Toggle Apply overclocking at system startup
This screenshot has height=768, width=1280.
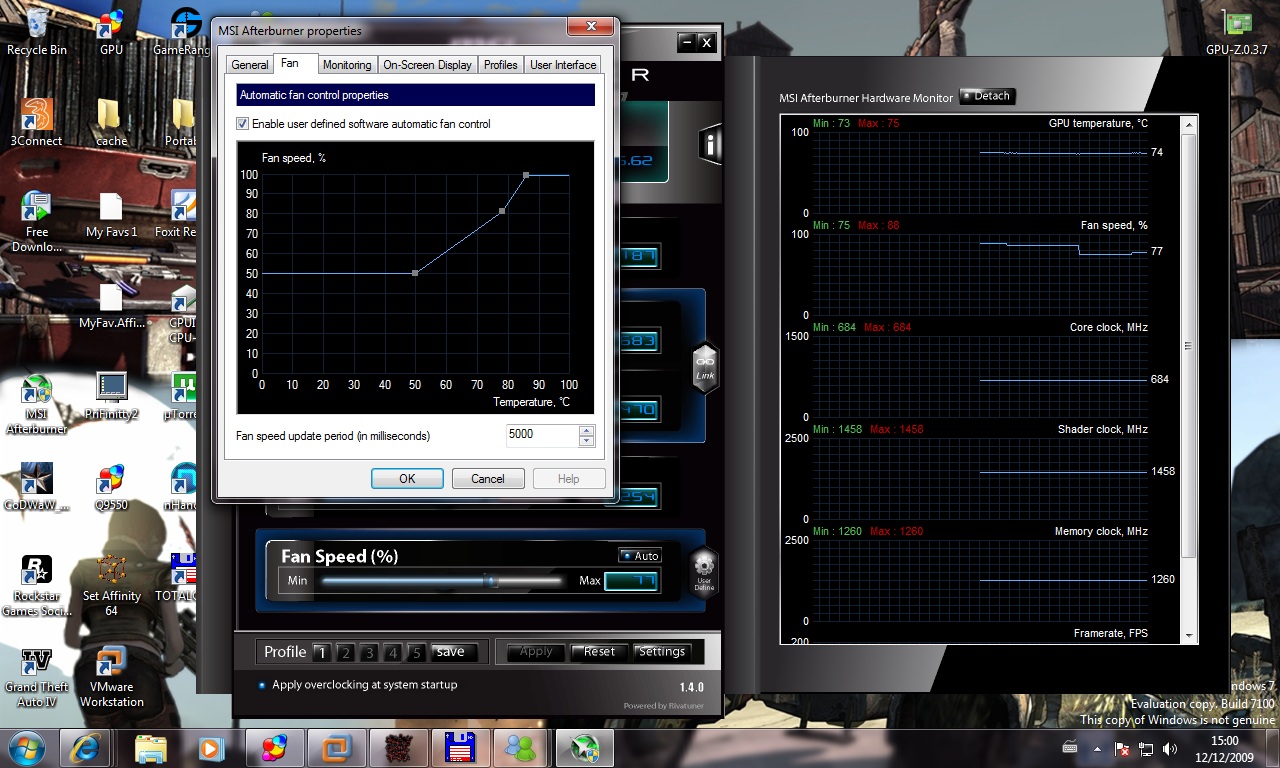tap(262, 685)
